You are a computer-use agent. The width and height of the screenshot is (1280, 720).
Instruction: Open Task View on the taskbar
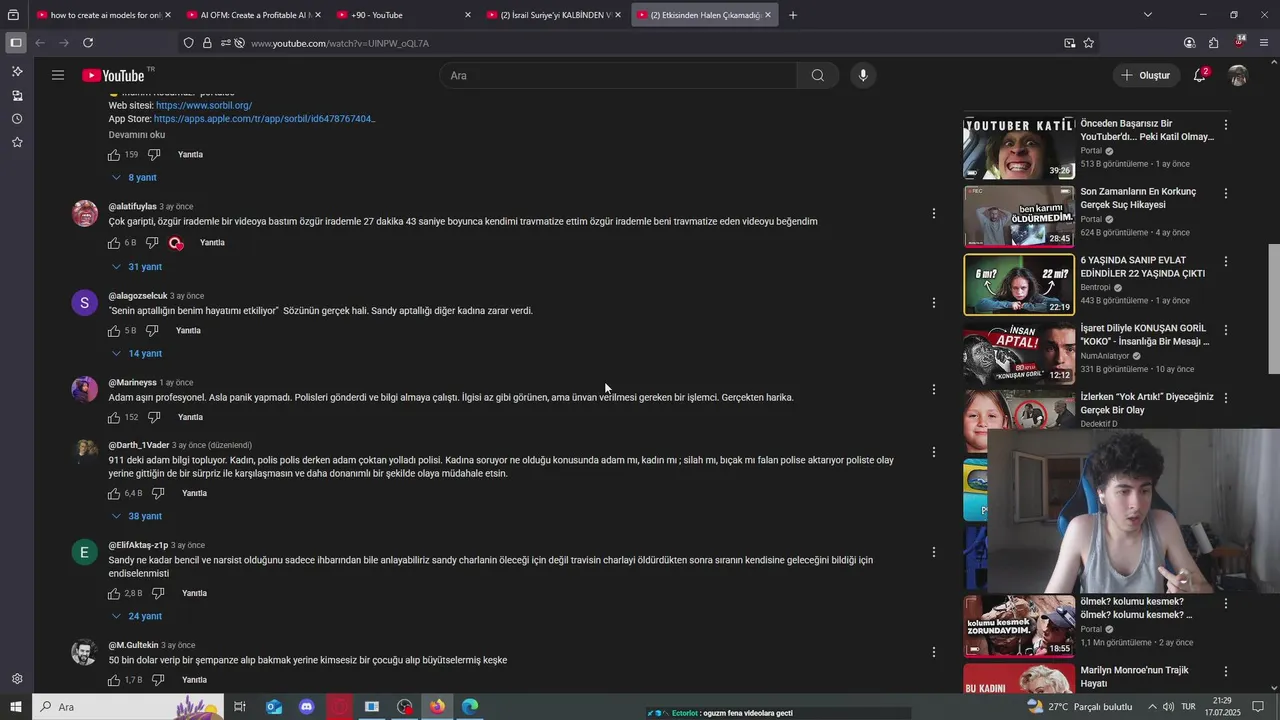240,707
